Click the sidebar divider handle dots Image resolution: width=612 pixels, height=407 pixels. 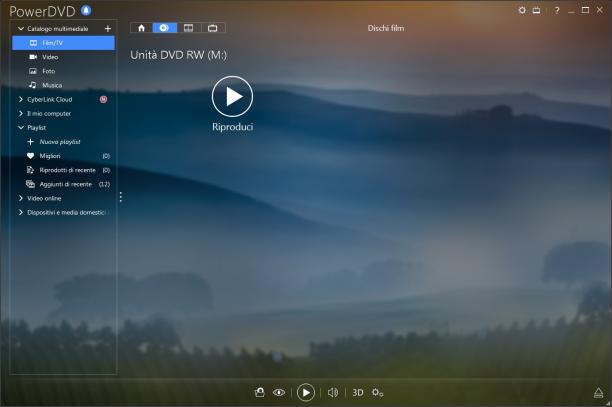[x=121, y=197]
